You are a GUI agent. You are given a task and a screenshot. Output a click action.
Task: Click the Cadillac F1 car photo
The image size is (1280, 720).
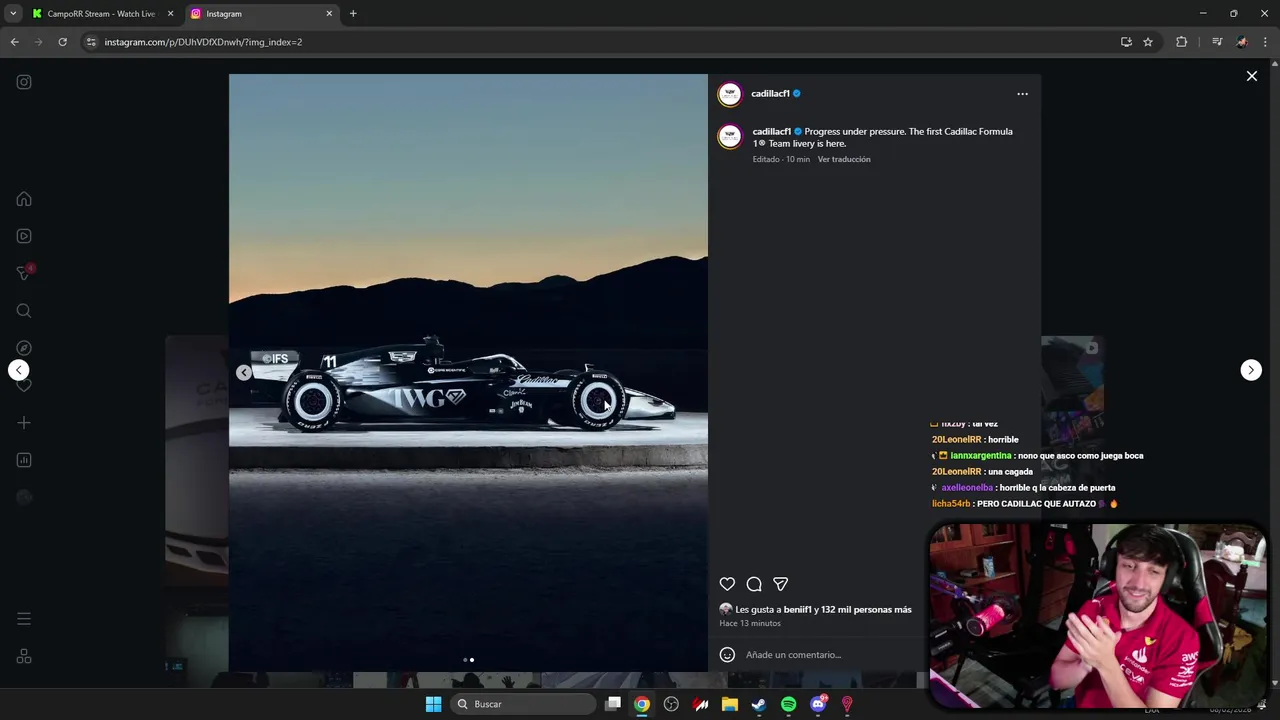tap(468, 373)
